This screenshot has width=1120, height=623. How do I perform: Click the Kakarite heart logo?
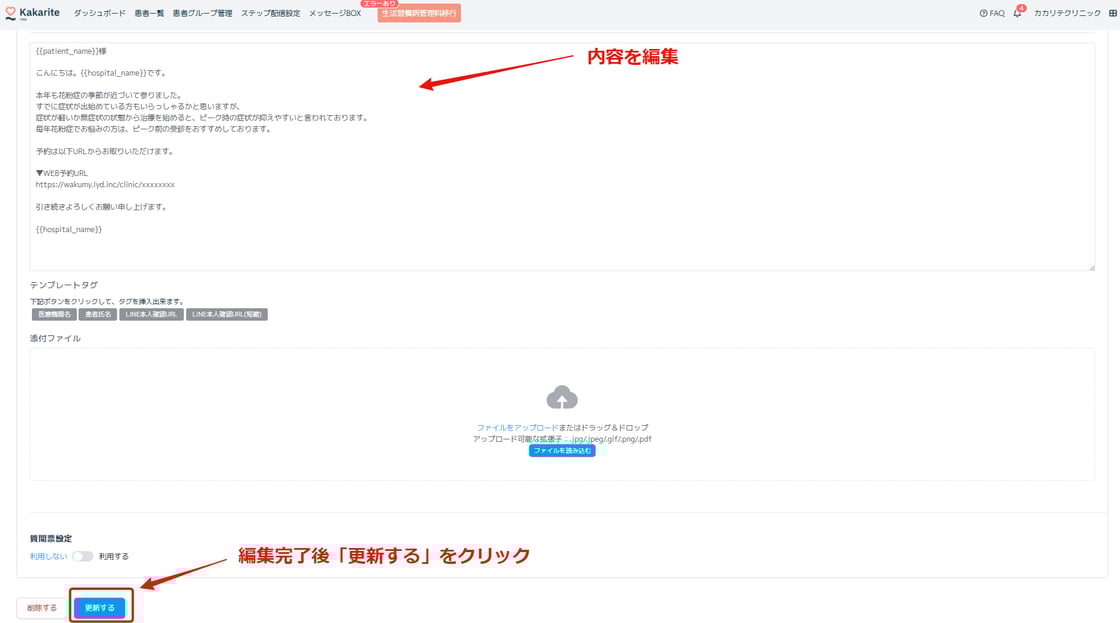pos(11,14)
